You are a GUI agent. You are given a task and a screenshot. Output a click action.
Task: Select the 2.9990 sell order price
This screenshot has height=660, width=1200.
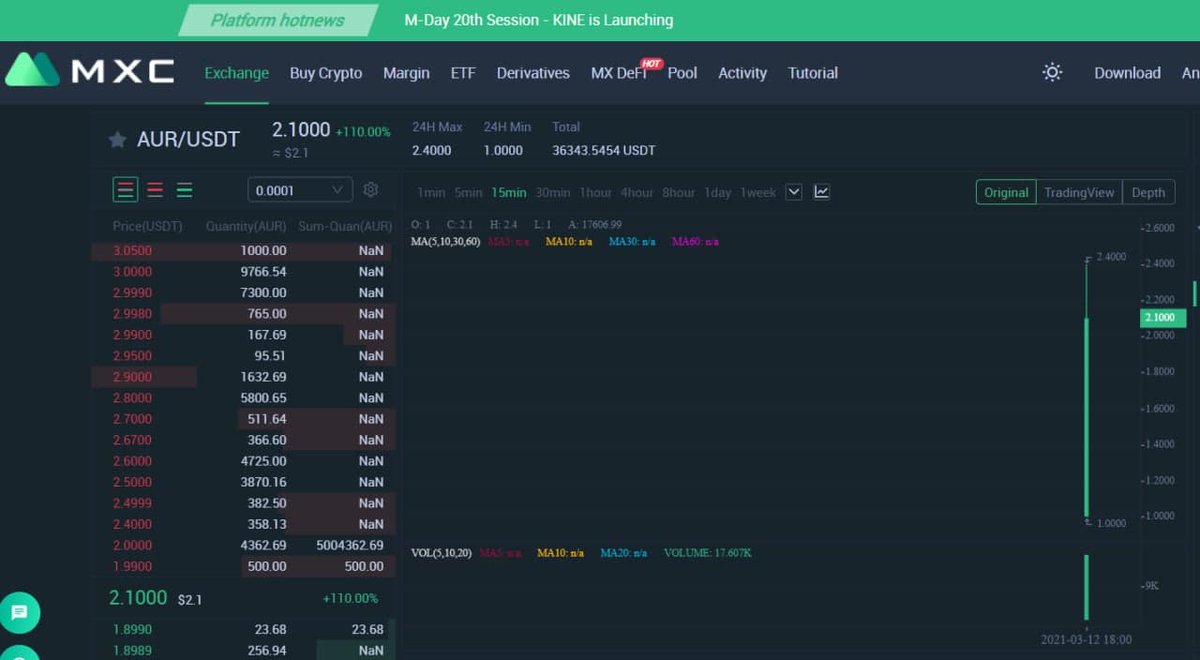coord(132,293)
